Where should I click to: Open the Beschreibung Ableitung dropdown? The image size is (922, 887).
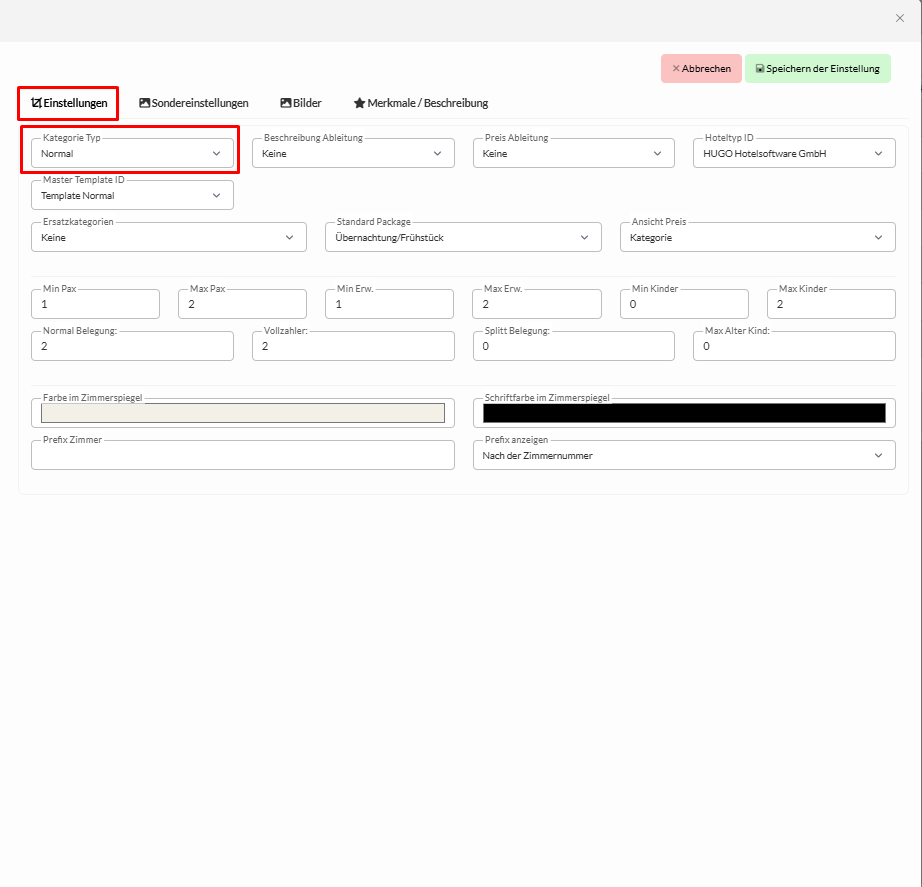(353, 154)
